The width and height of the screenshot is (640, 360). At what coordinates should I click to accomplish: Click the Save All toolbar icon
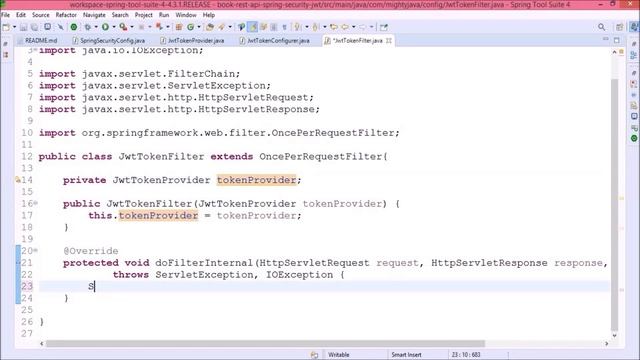pyautogui.click(x=35, y=27)
